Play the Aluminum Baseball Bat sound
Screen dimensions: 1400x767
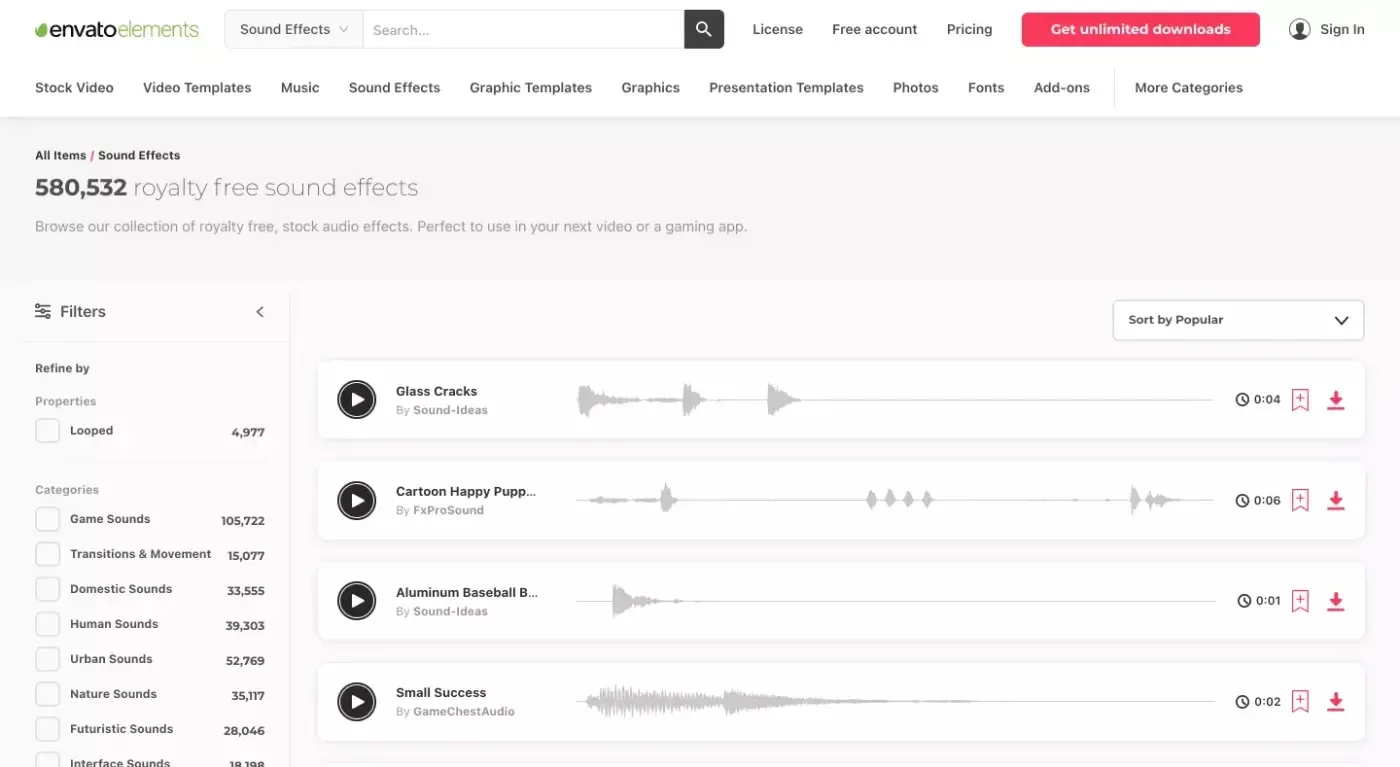click(357, 601)
